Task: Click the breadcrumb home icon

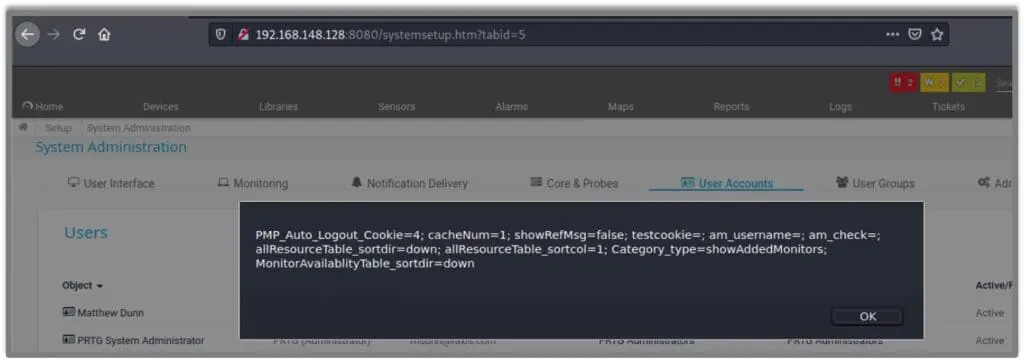Action: (x=24, y=127)
